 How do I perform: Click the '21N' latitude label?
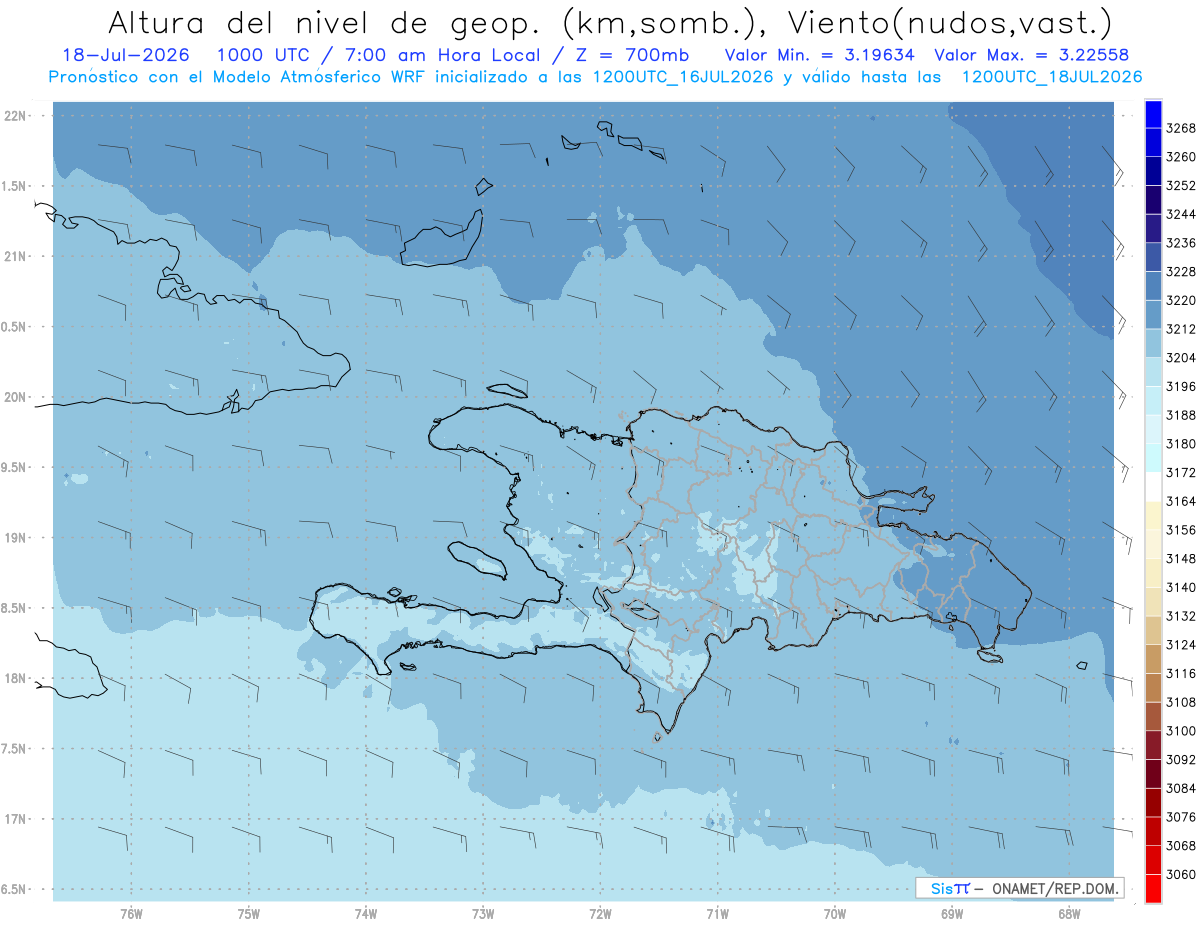(15, 257)
